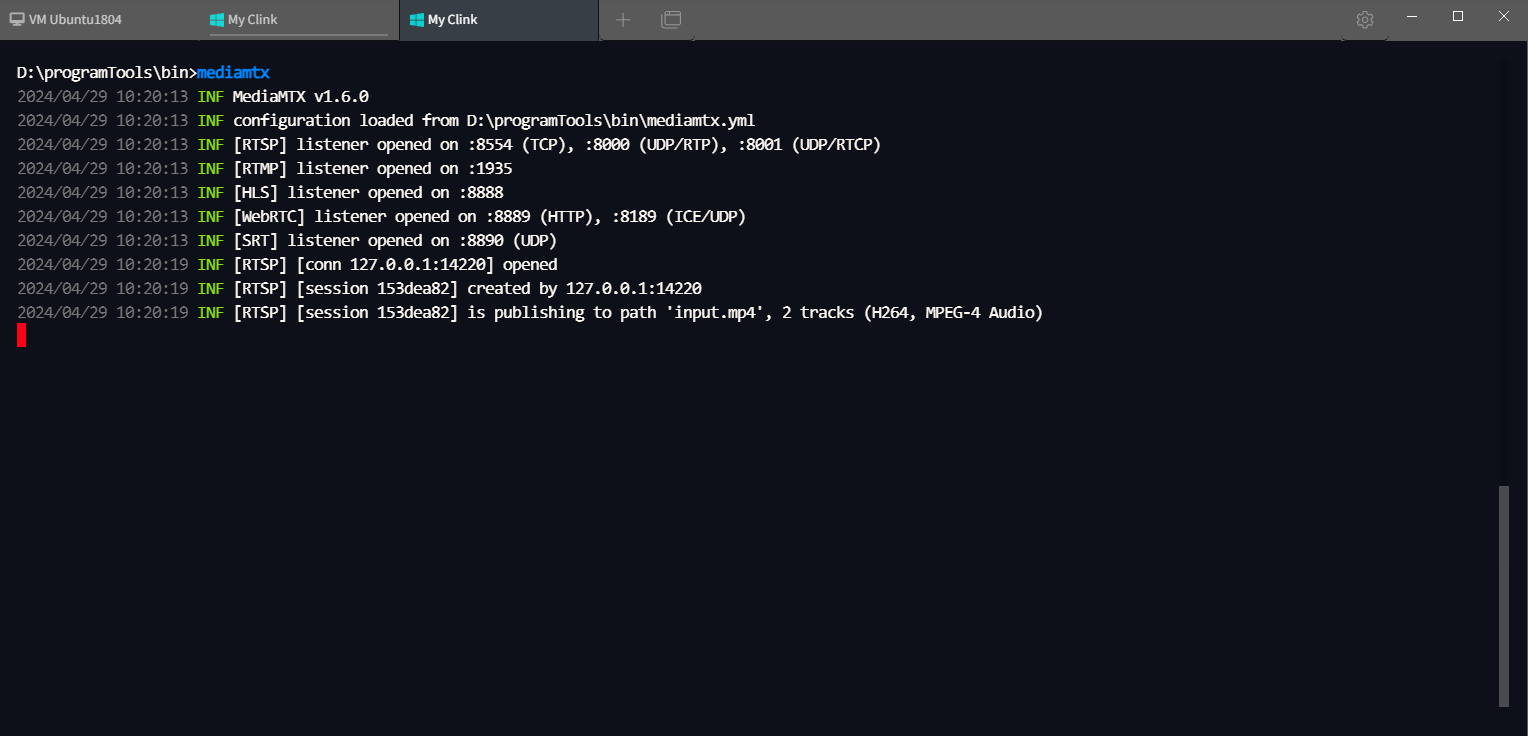Click the 'configuration loaded from' log line
The height and width of the screenshot is (736, 1528).
tap(386, 121)
